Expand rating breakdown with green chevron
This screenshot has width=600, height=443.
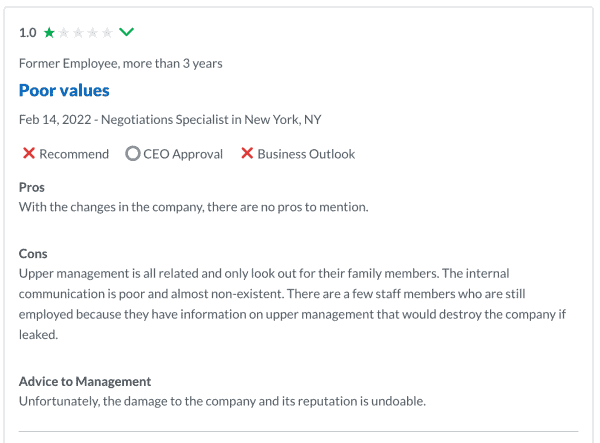click(126, 32)
